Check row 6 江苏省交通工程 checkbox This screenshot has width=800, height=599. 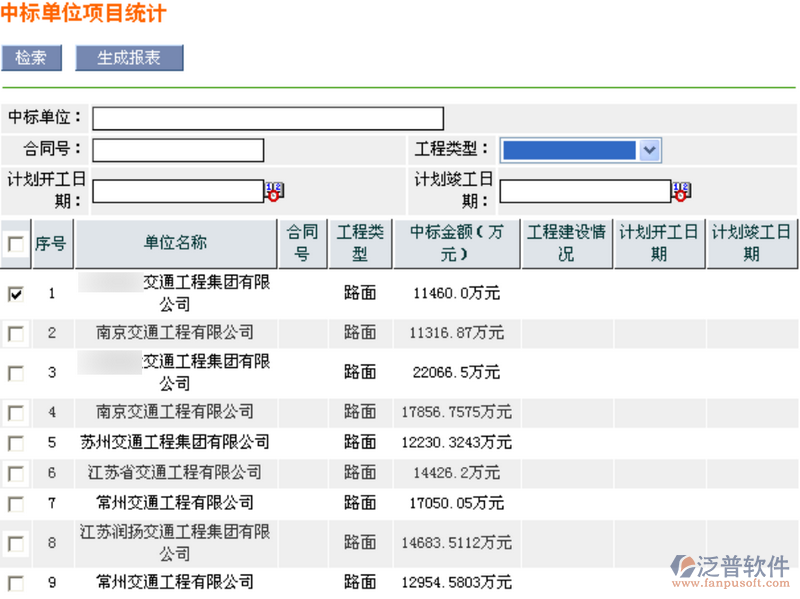15,473
